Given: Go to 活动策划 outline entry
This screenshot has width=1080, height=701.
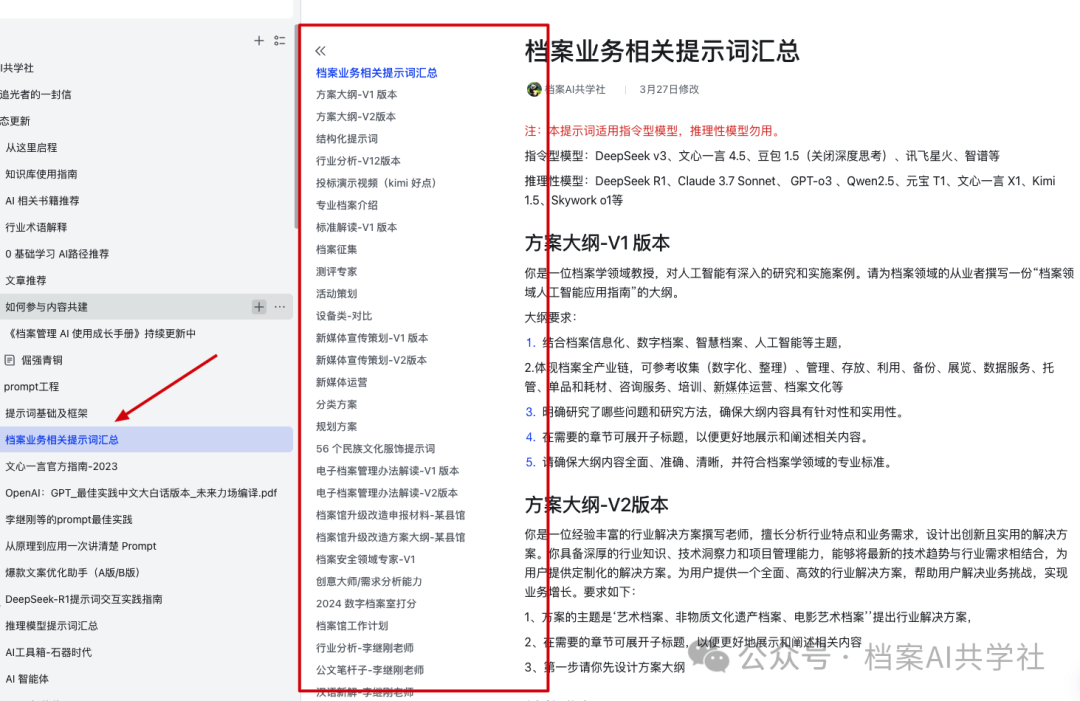Looking at the screenshot, I should (336, 293).
